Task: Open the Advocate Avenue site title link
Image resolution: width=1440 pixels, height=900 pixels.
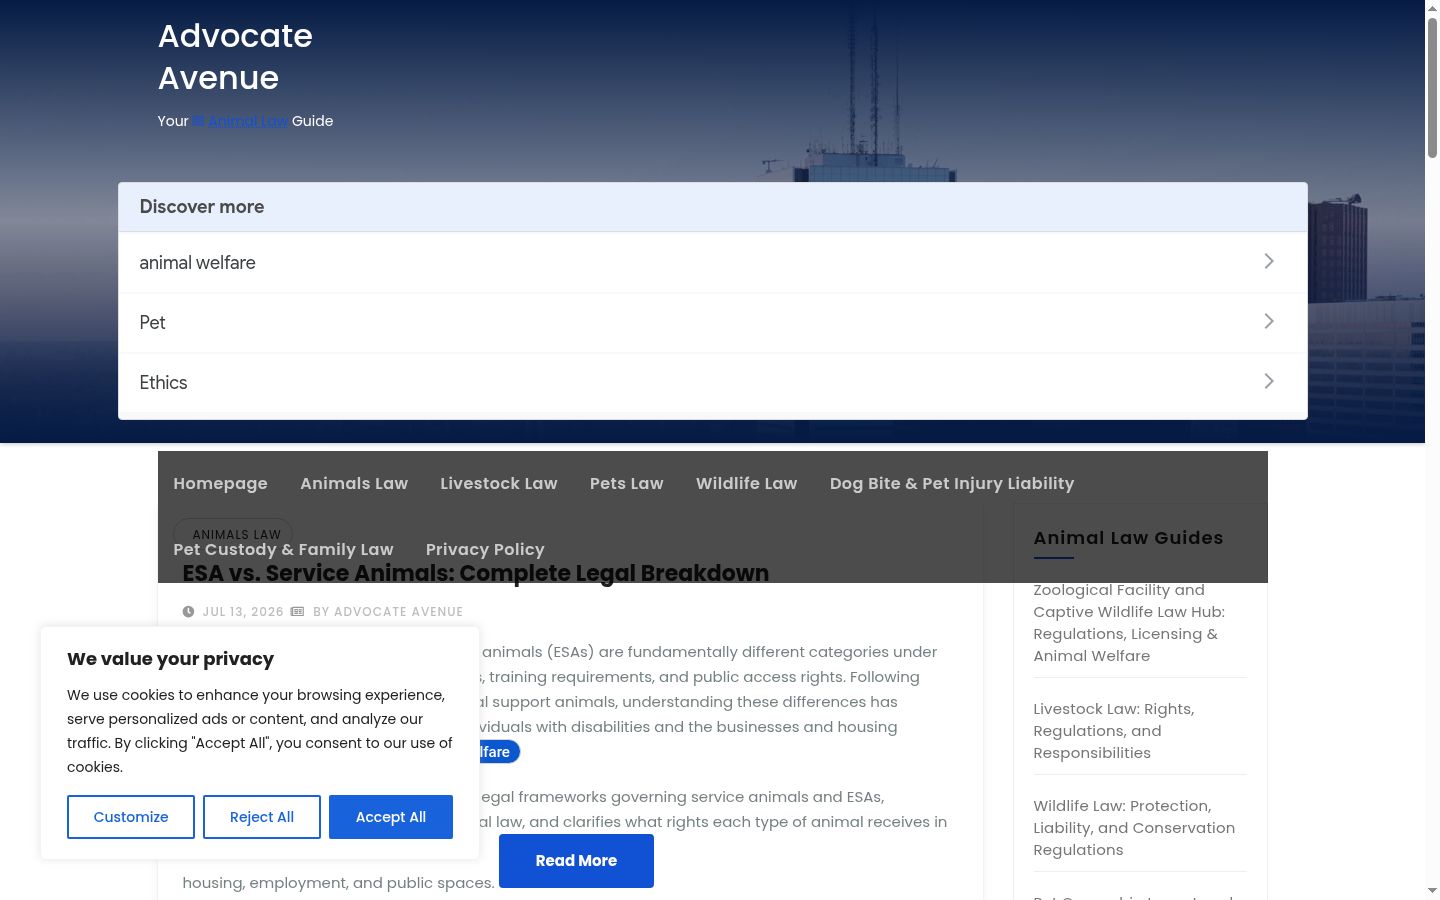Action: pyautogui.click(x=235, y=57)
